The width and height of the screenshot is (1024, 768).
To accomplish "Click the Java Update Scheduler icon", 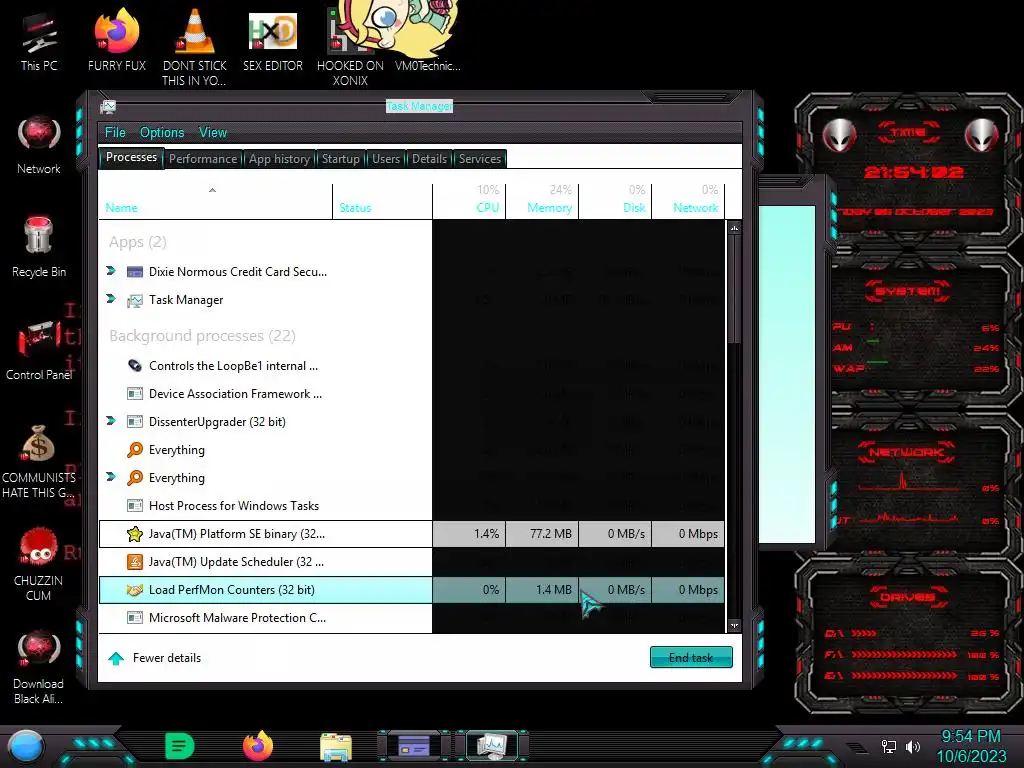I will point(135,562).
